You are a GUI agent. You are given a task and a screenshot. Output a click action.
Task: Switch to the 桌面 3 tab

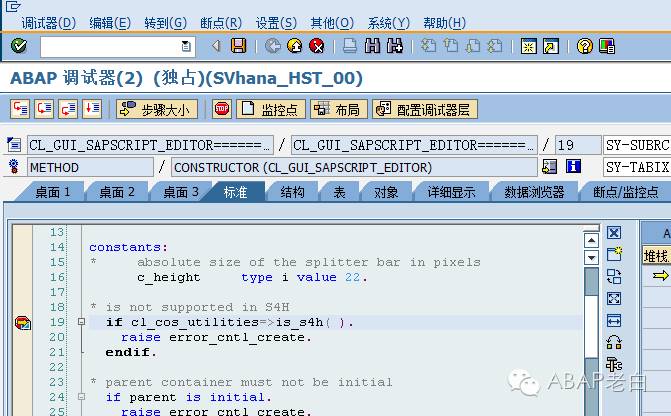pos(181,192)
